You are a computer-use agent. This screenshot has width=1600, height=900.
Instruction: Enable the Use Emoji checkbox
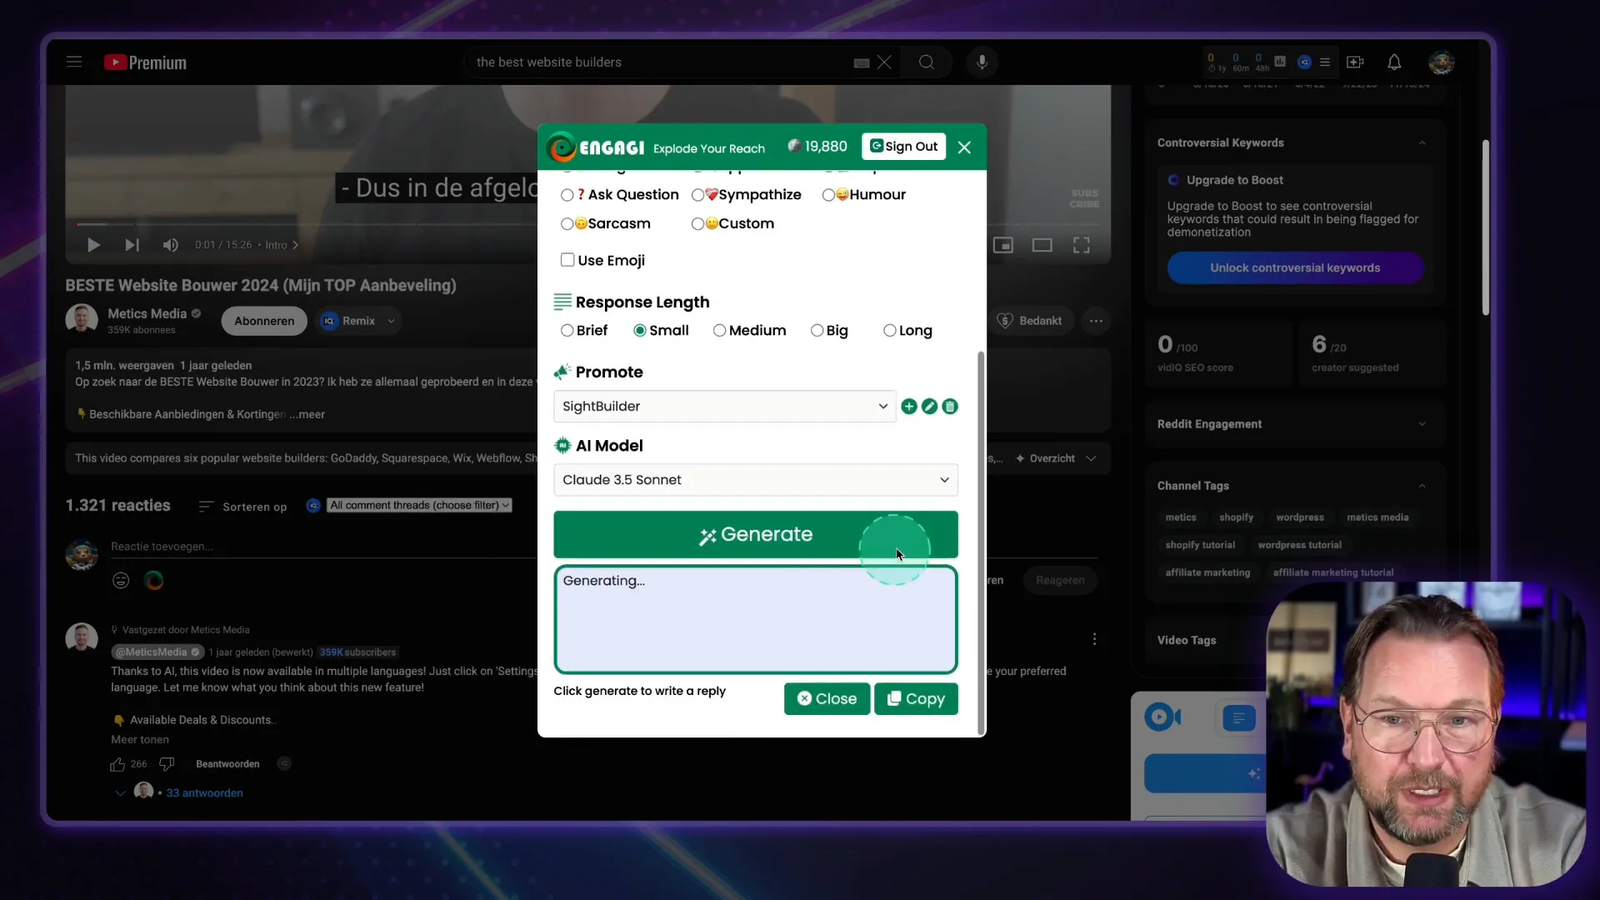(x=567, y=260)
